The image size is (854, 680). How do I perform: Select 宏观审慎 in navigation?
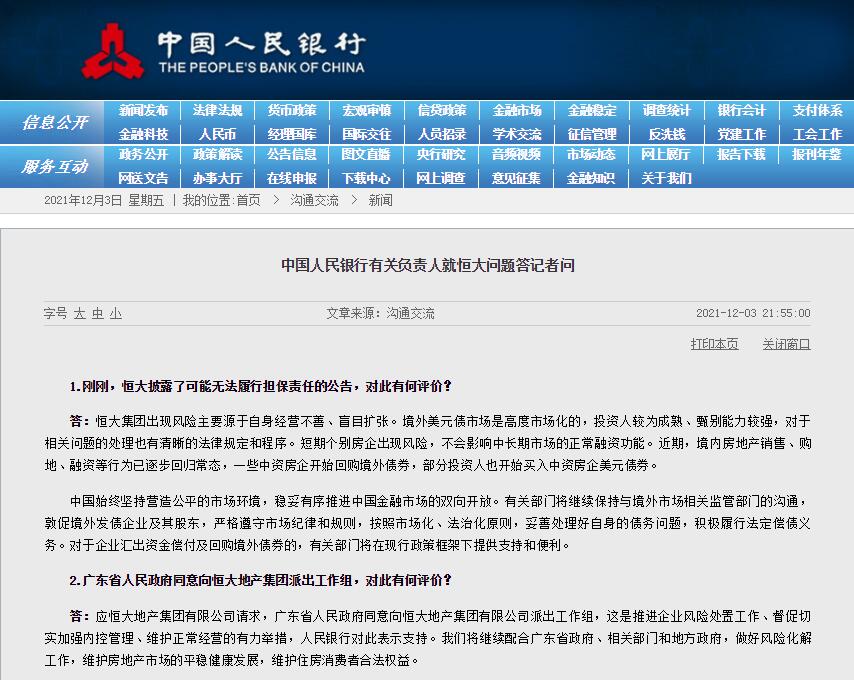click(367, 111)
